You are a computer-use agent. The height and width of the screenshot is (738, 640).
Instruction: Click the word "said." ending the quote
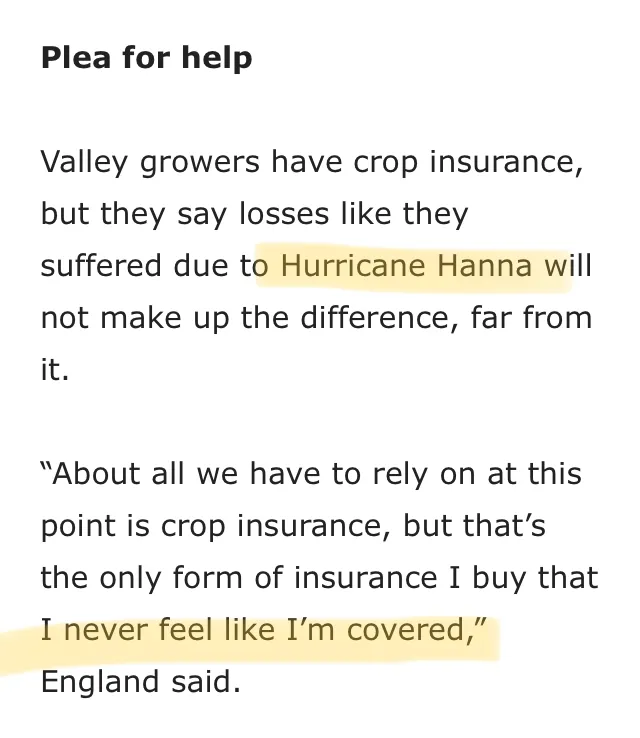tap(206, 682)
